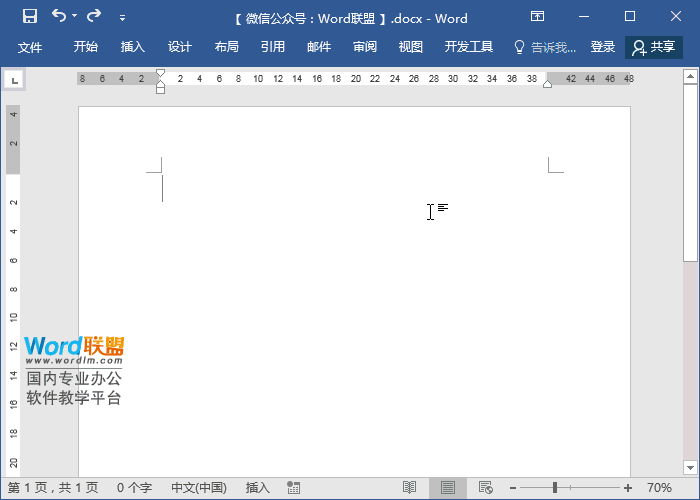Image resolution: width=700 pixels, height=500 pixels.
Task: Switch to the 视图 tab
Action: [411, 47]
